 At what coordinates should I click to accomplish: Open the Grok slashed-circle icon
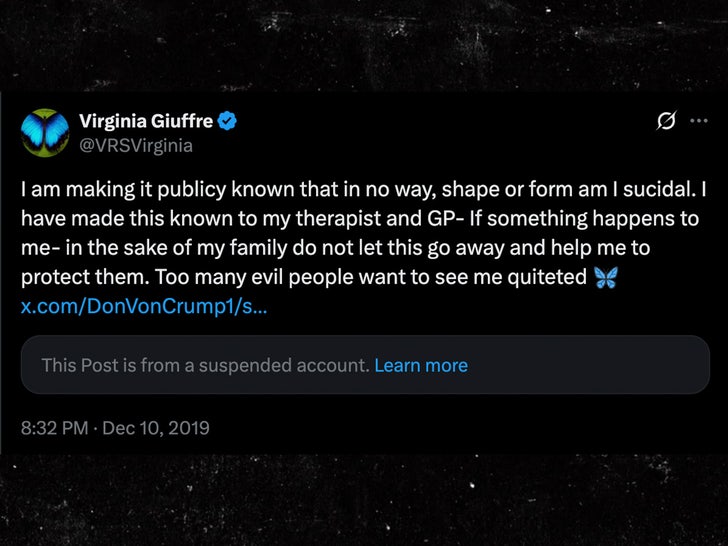pos(663,122)
